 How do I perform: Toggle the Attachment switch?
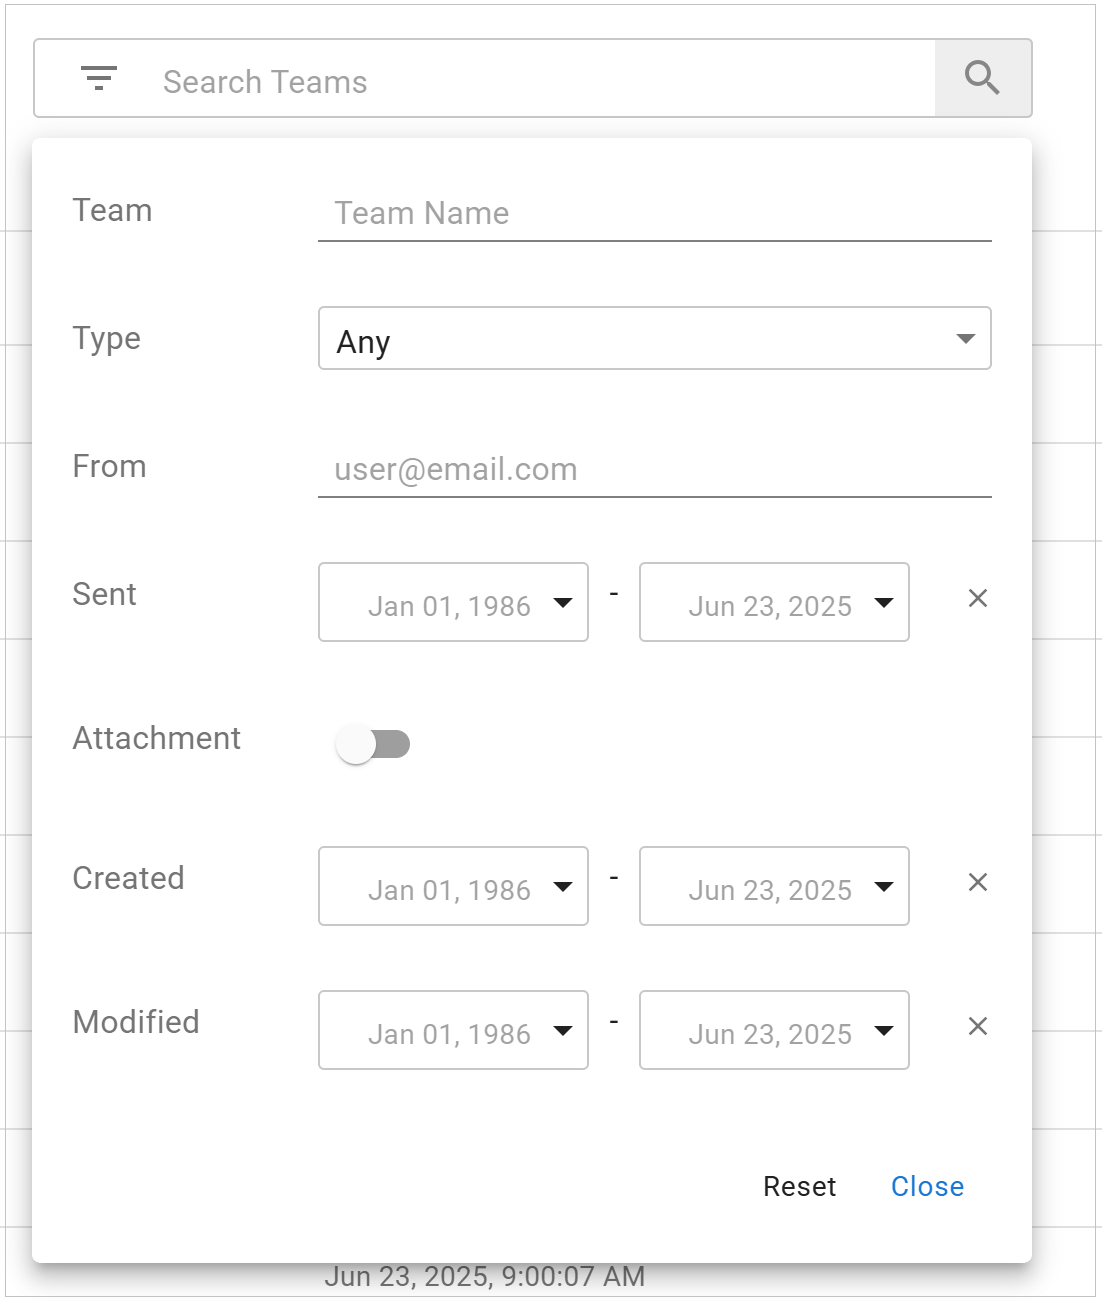point(373,744)
